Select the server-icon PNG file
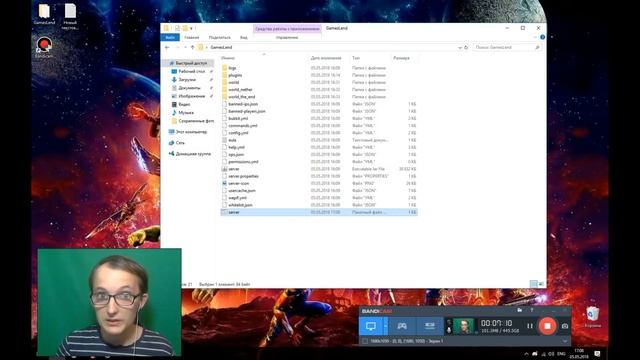Viewport: 640px width, 360px height. (x=238, y=184)
